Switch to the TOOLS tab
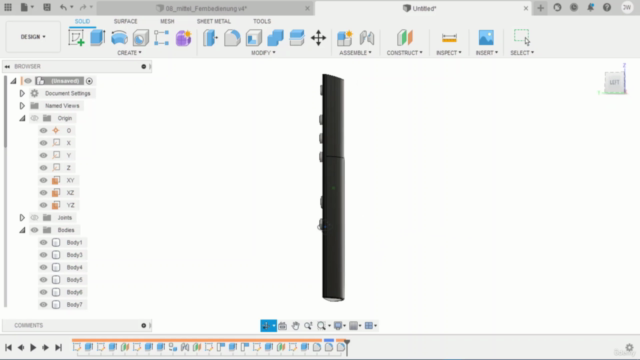The width and height of the screenshot is (640, 360). click(262, 21)
